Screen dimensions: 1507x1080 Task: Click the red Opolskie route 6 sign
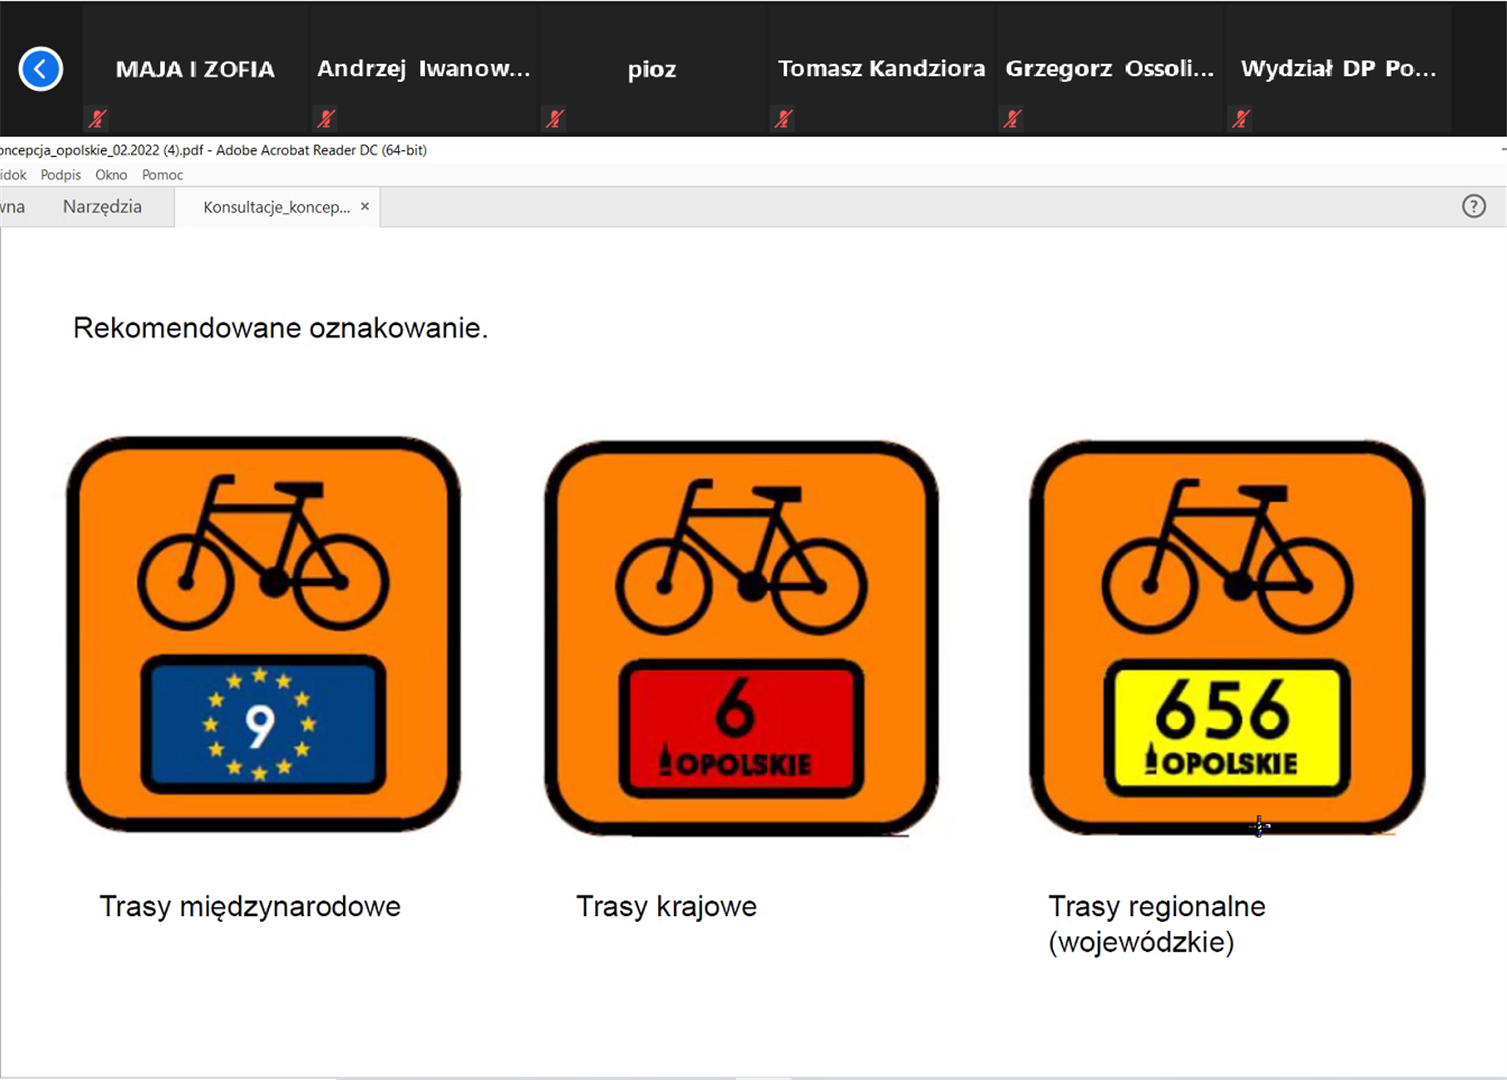point(741,729)
